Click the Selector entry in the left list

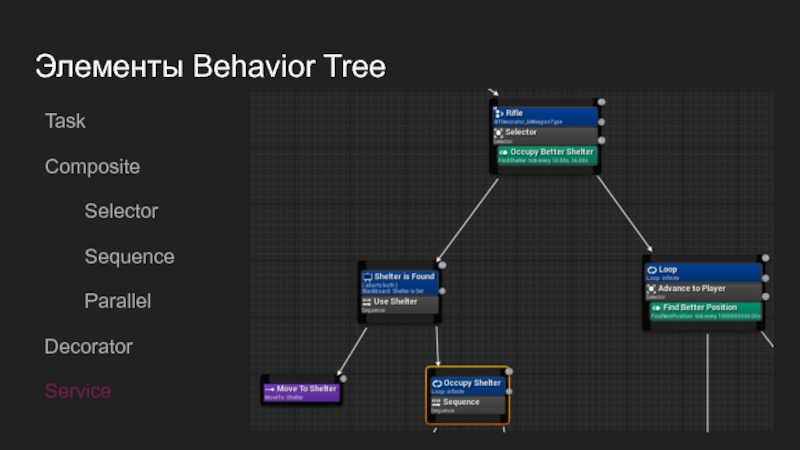coord(121,211)
